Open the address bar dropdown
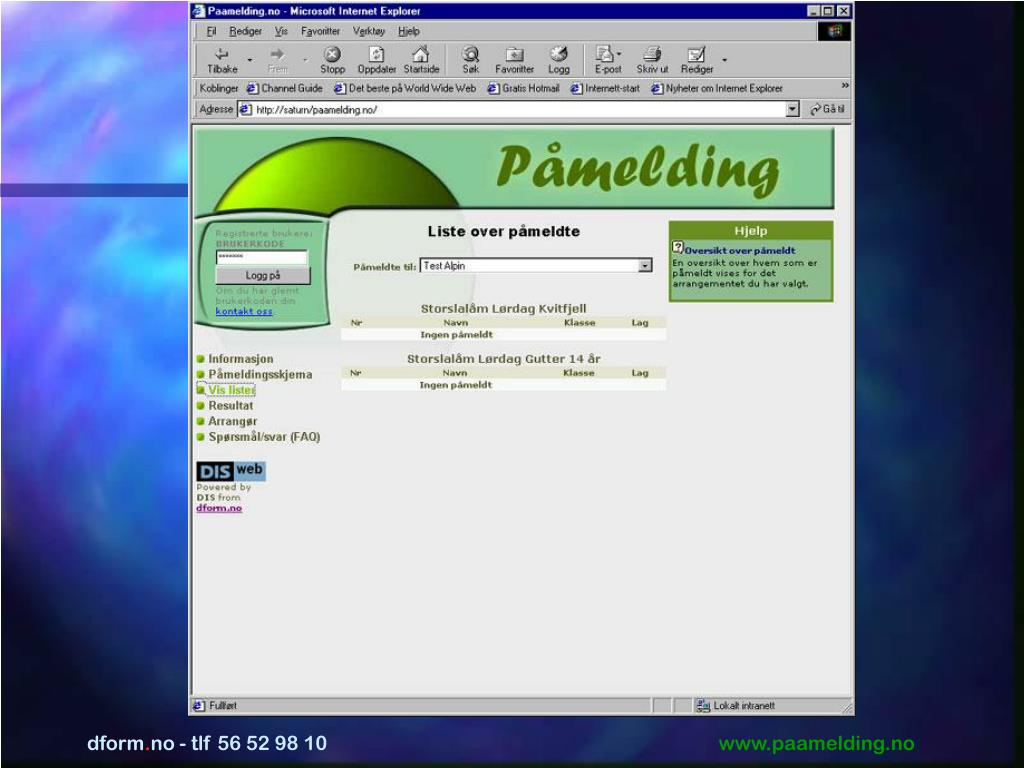This screenshot has height=768, width=1024. (x=792, y=109)
